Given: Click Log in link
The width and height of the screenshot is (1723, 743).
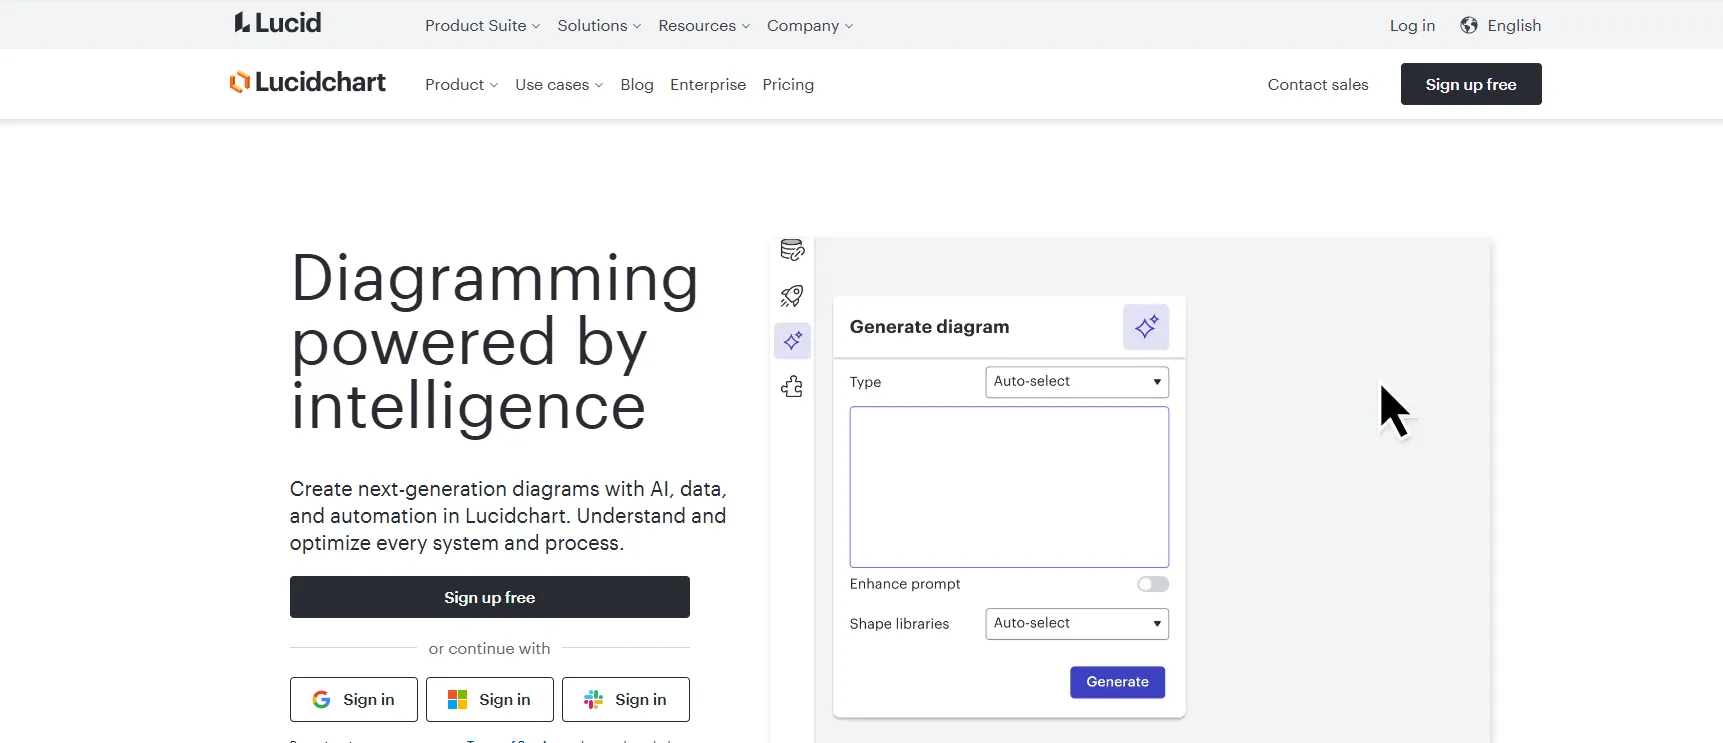Looking at the screenshot, I should click(x=1411, y=26).
